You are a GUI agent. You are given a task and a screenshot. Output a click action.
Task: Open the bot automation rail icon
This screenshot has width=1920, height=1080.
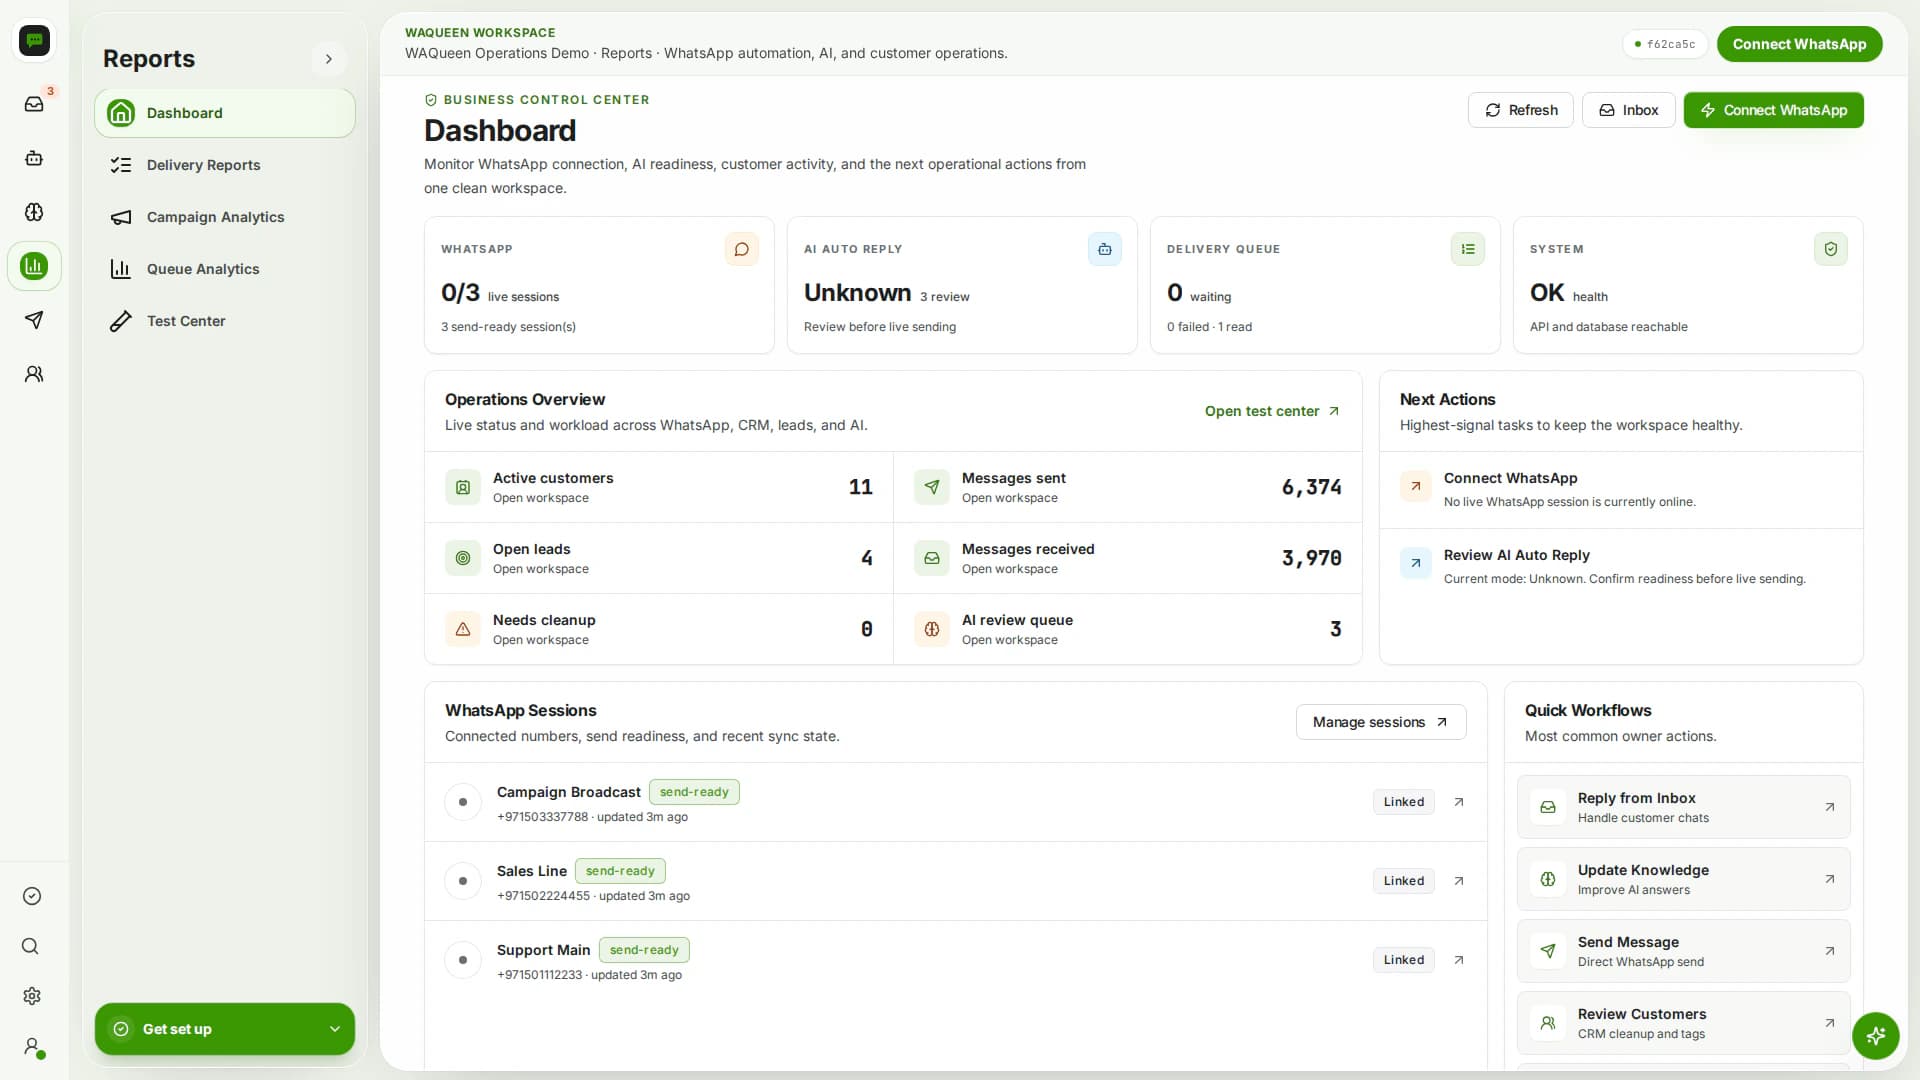(34, 158)
